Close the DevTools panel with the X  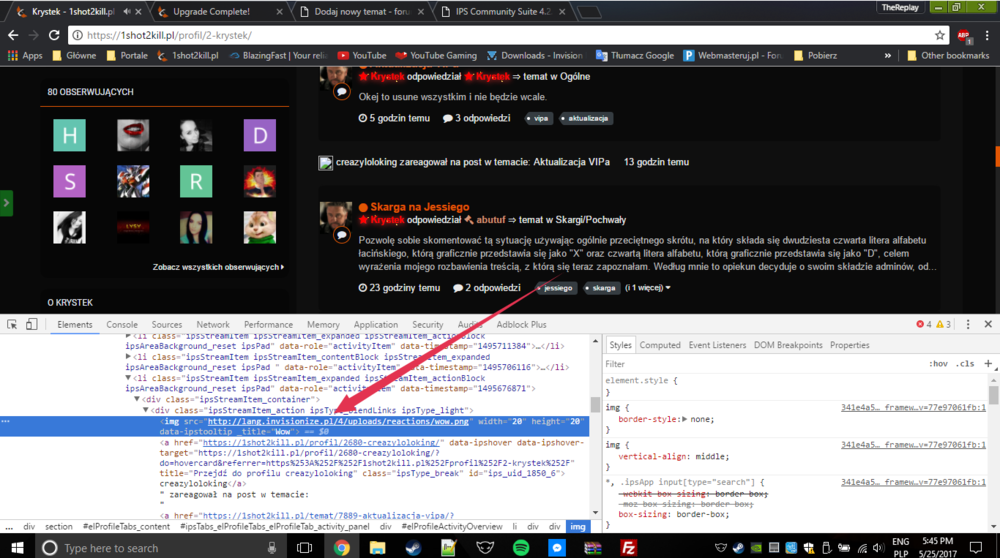point(988,325)
